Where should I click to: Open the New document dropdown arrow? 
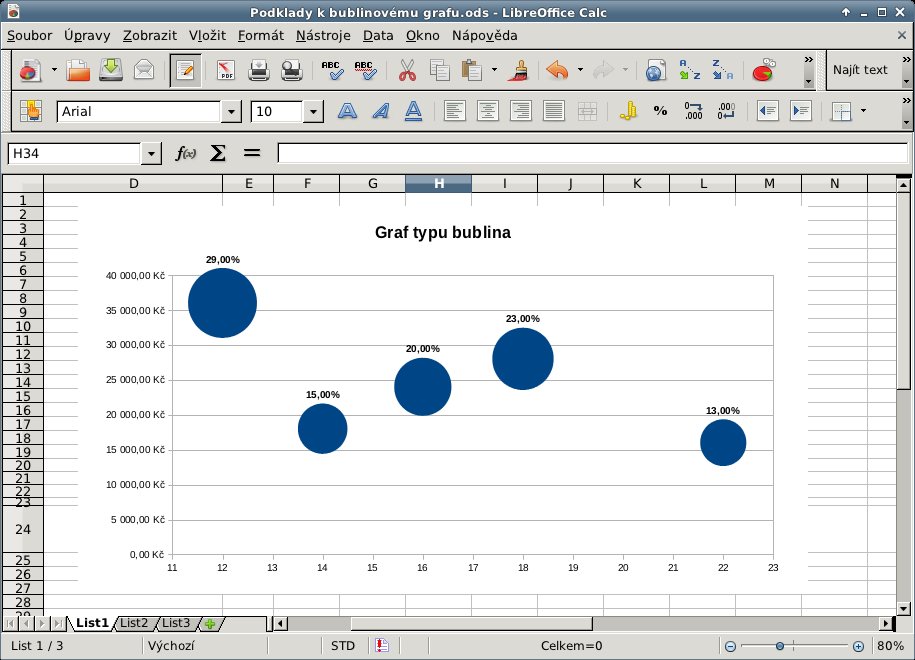tap(54, 69)
